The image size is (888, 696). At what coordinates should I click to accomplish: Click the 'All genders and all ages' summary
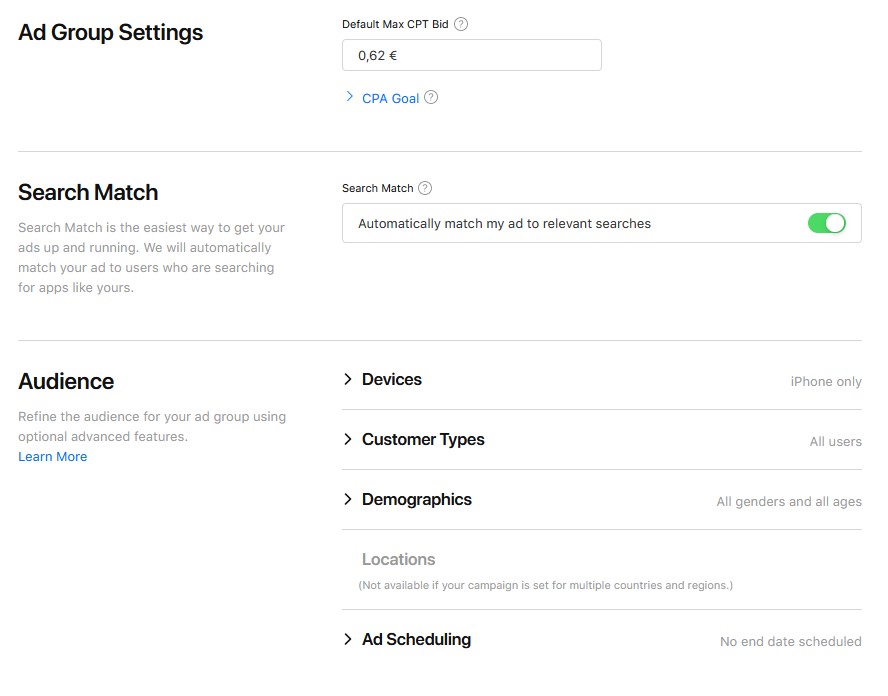tap(789, 501)
